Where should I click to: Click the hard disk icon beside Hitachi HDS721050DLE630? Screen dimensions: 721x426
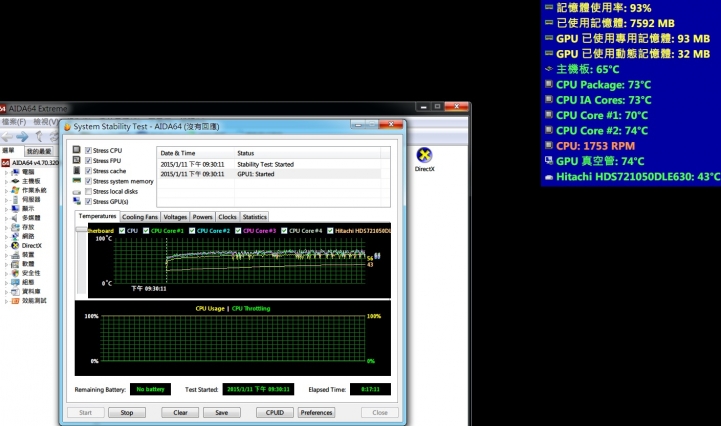[x=549, y=177]
